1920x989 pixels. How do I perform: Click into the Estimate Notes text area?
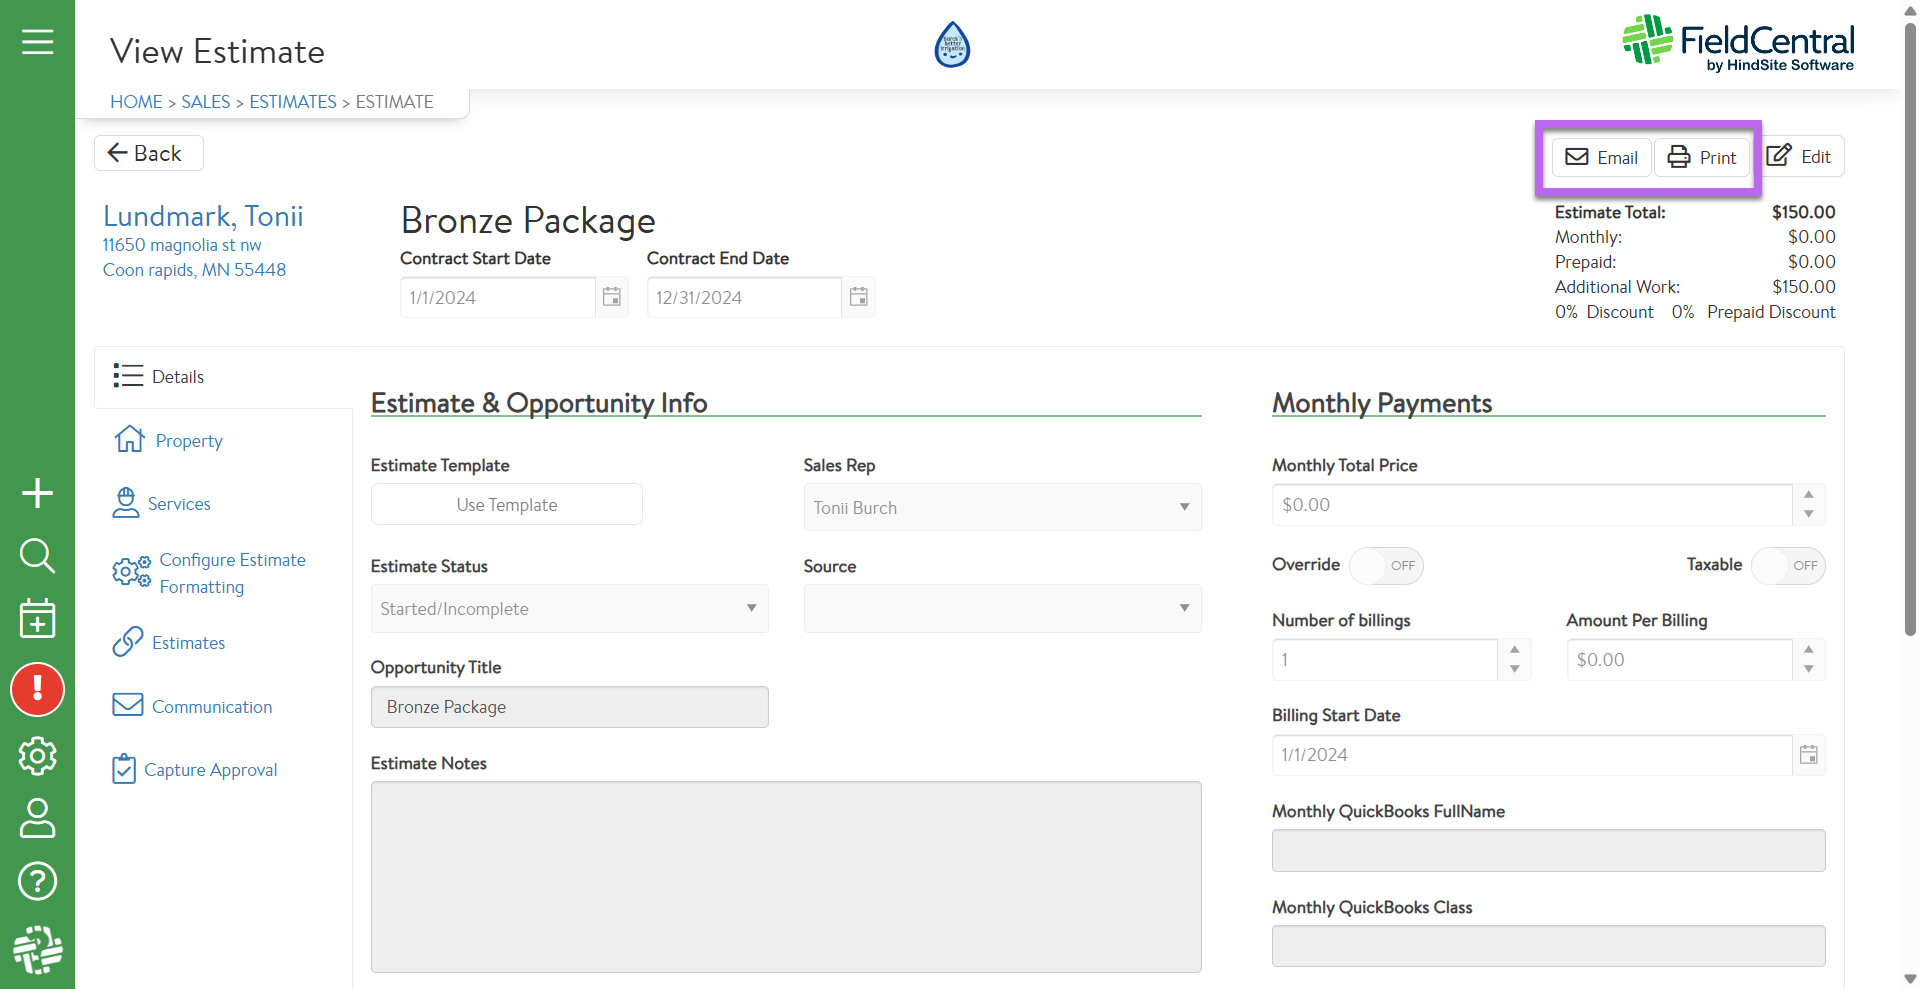pyautogui.click(x=786, y=876)
